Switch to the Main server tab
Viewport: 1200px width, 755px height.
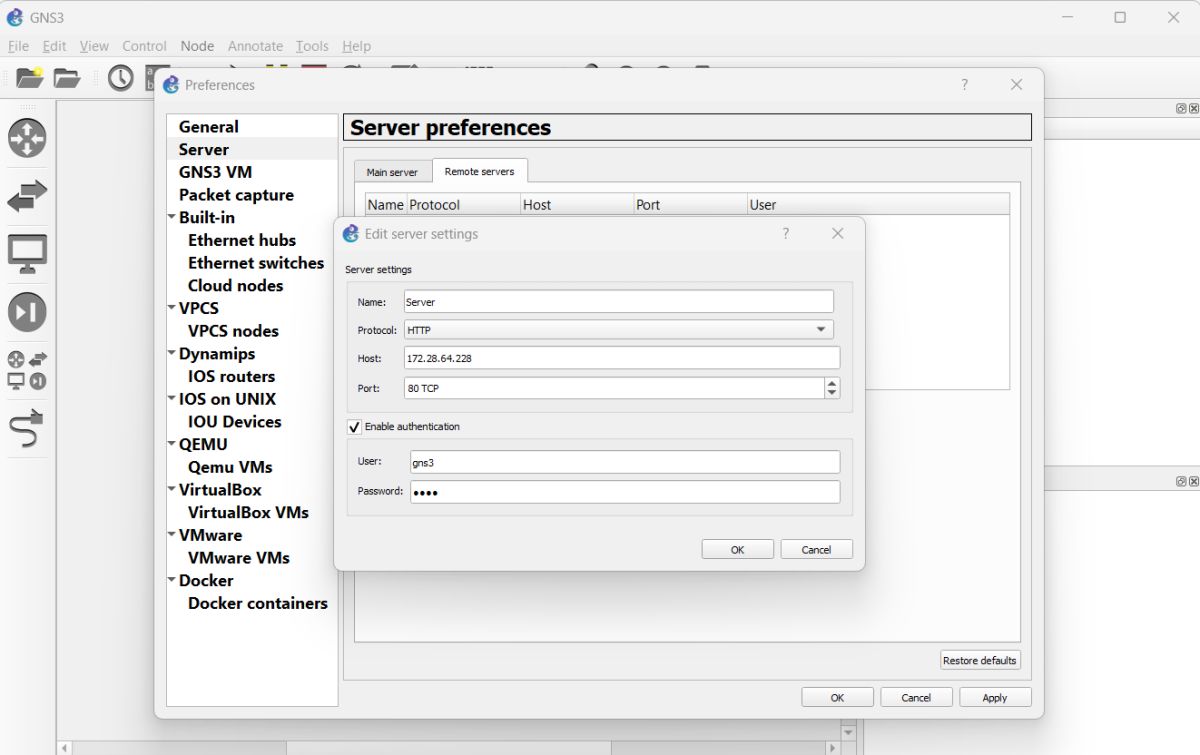coord(392,172)
